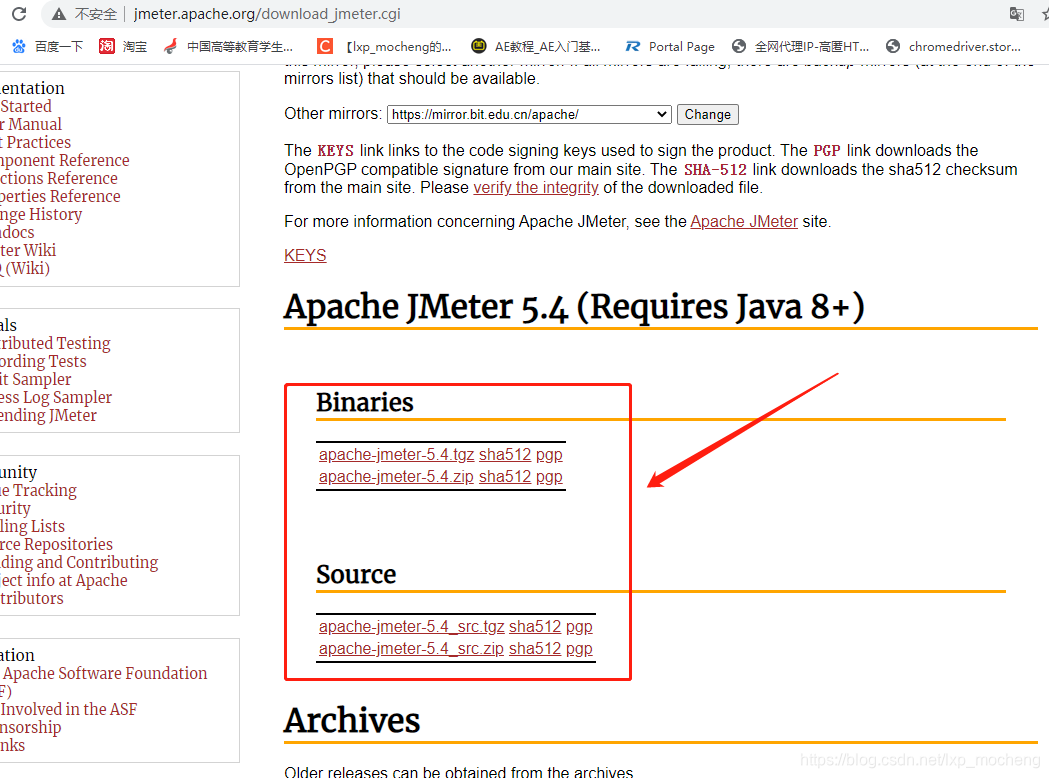
Task: Open the CSDN 'C' bookmark icon
Action: [x=324, y=46]
